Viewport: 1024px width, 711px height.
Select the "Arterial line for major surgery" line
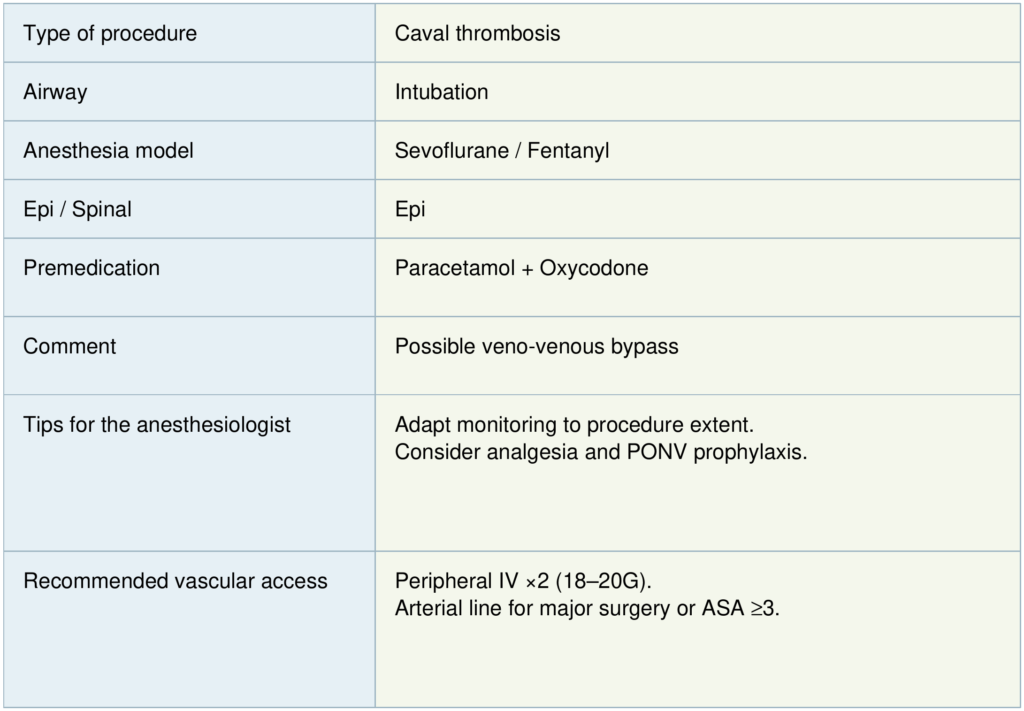coord(586,608)
